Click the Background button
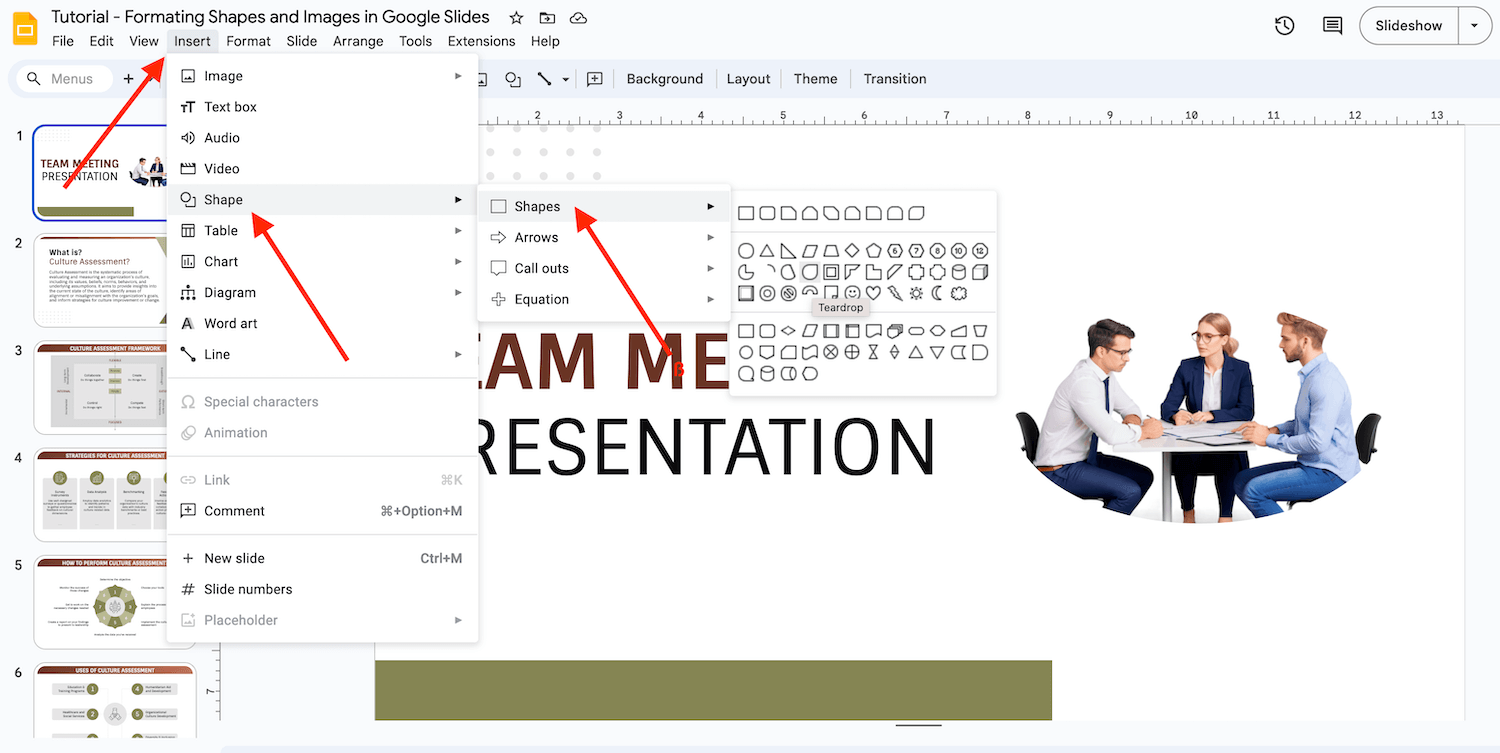The height and width of the screenshot is (753, 1500). coord(664,78)
